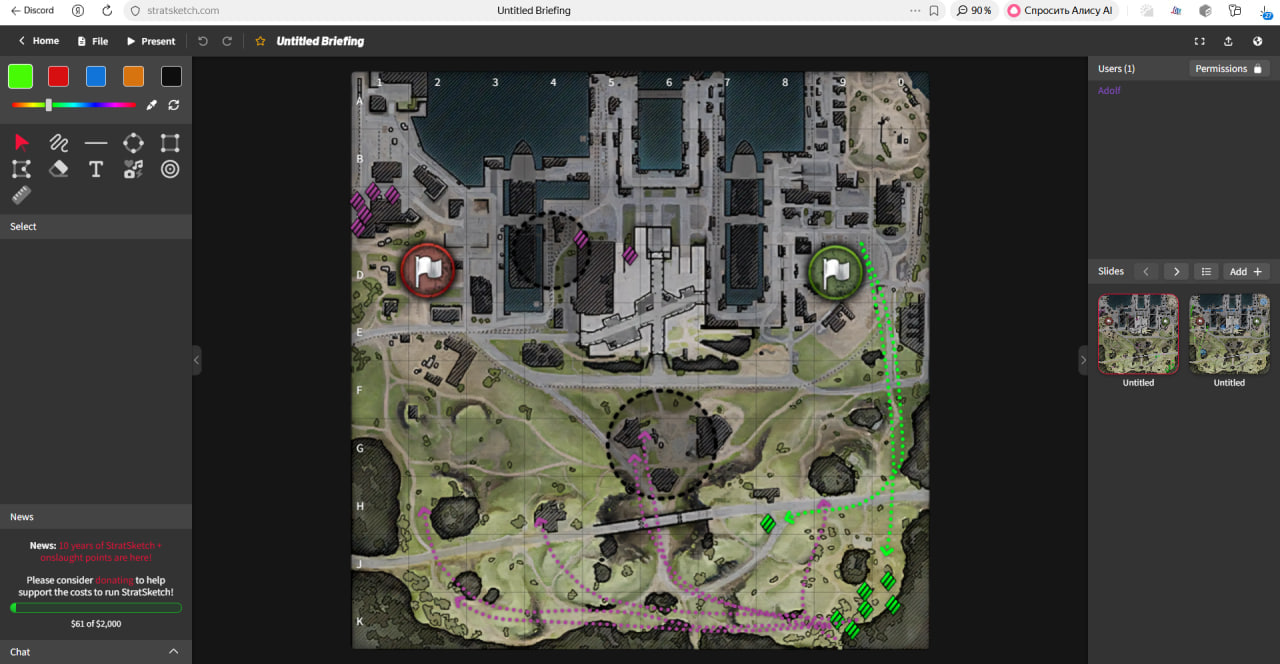
Task: Enter fullscreen mode
Action: (x=1199, y=41)
